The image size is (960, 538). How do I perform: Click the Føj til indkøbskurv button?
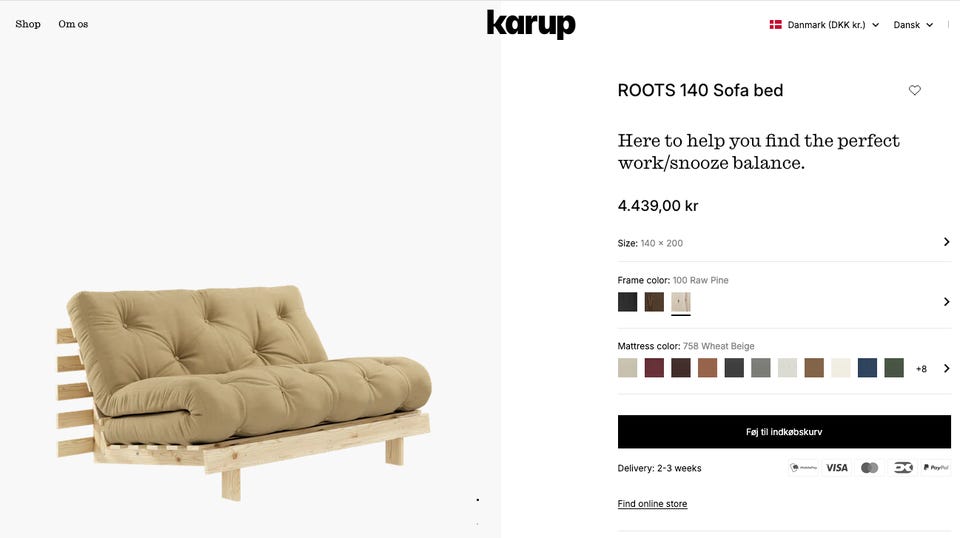click(x=784, y=432)
